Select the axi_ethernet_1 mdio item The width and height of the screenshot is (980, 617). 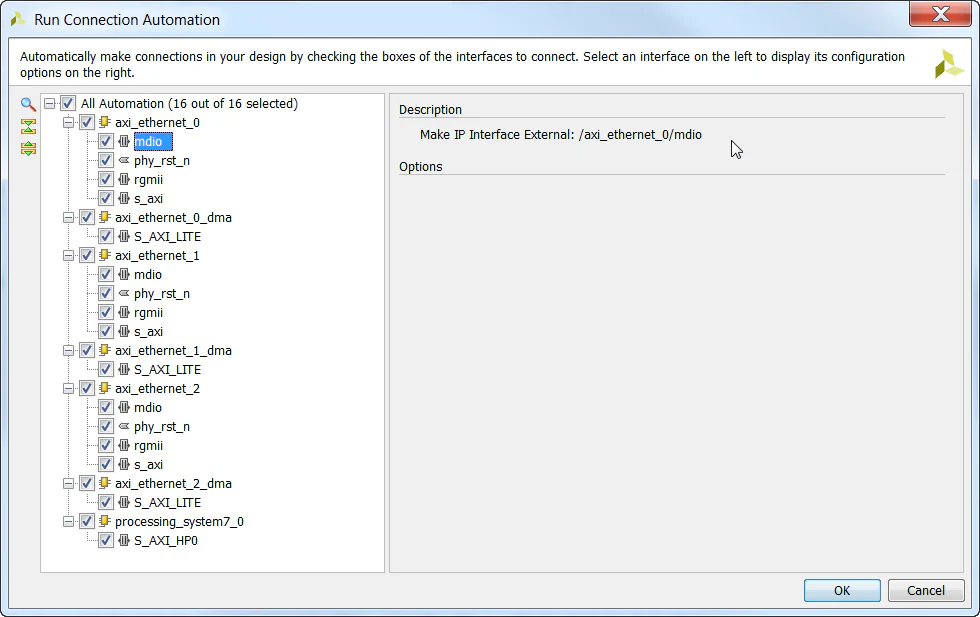[147, 274]
